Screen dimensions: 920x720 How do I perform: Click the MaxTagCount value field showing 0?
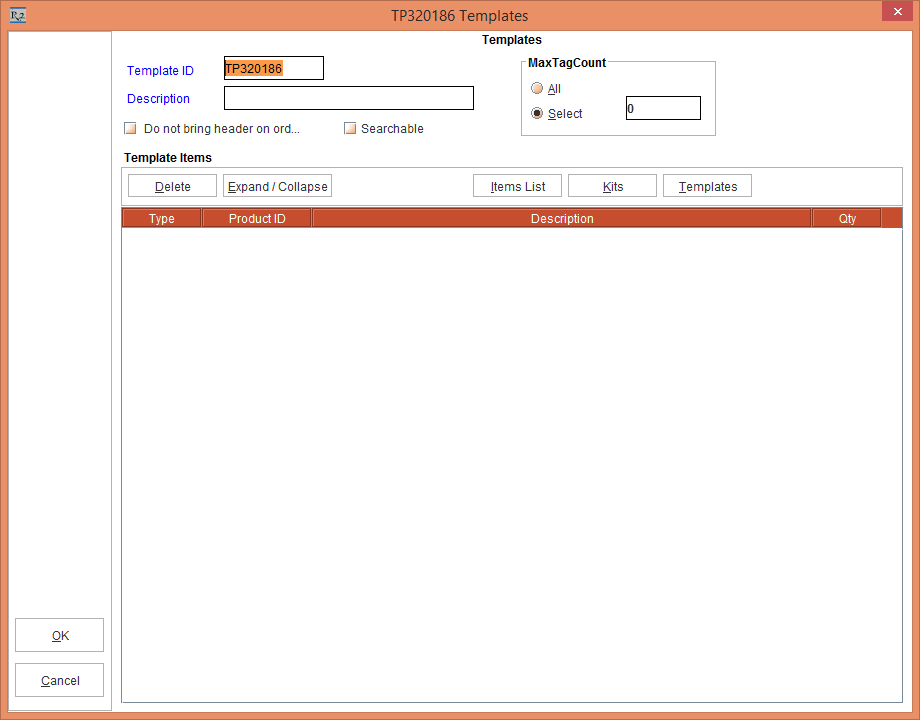663,107
